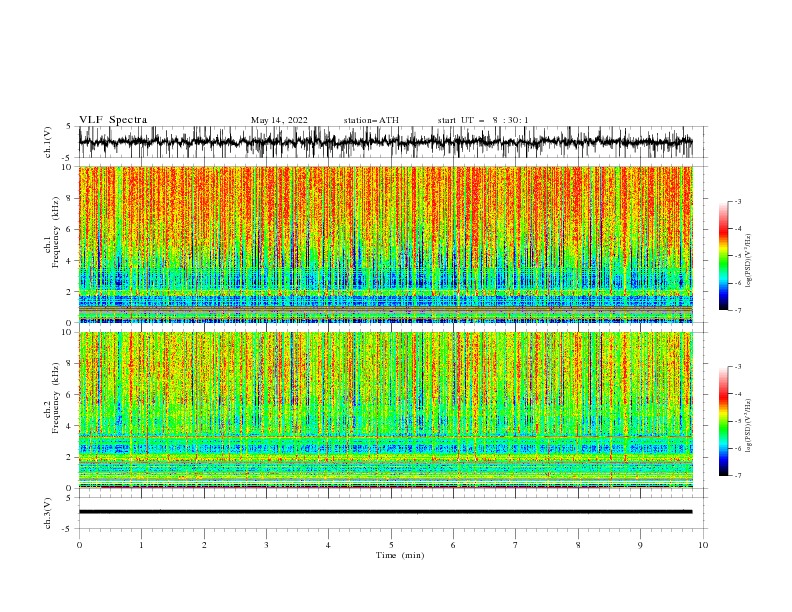Click the time axis tick label "3"
792x612 pixels.
(x=266, y=545)
